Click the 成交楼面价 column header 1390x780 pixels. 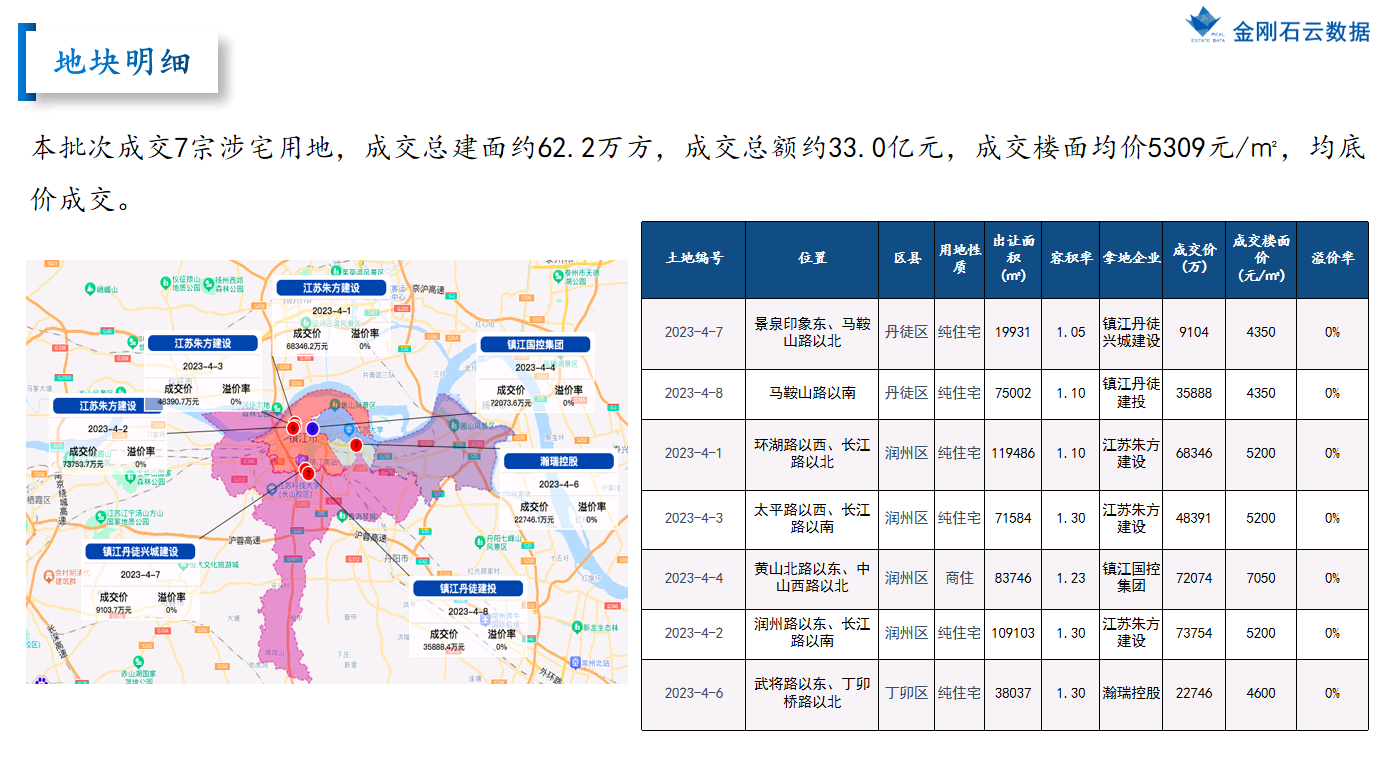click(1261, 258)
